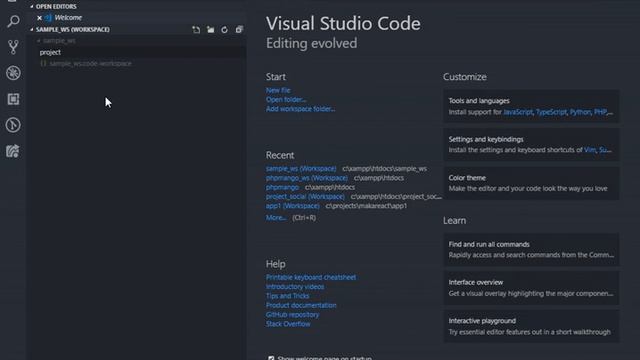The height and width of the screenshot is (360, 640).
Task: Open the Source Control view
Action: click(13, 47)
